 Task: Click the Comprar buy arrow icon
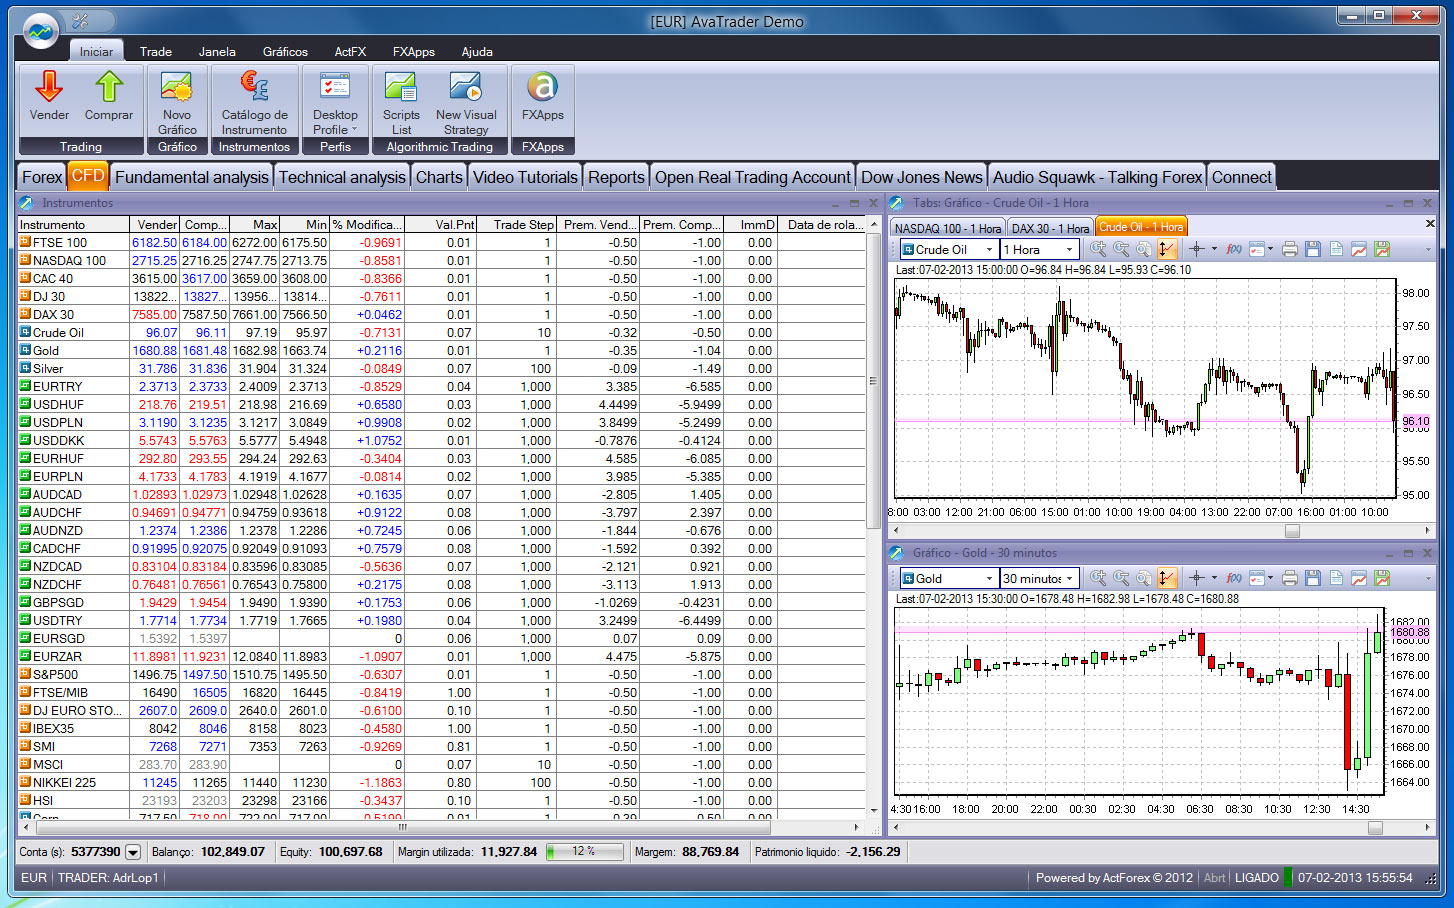(x=109, y=87)
